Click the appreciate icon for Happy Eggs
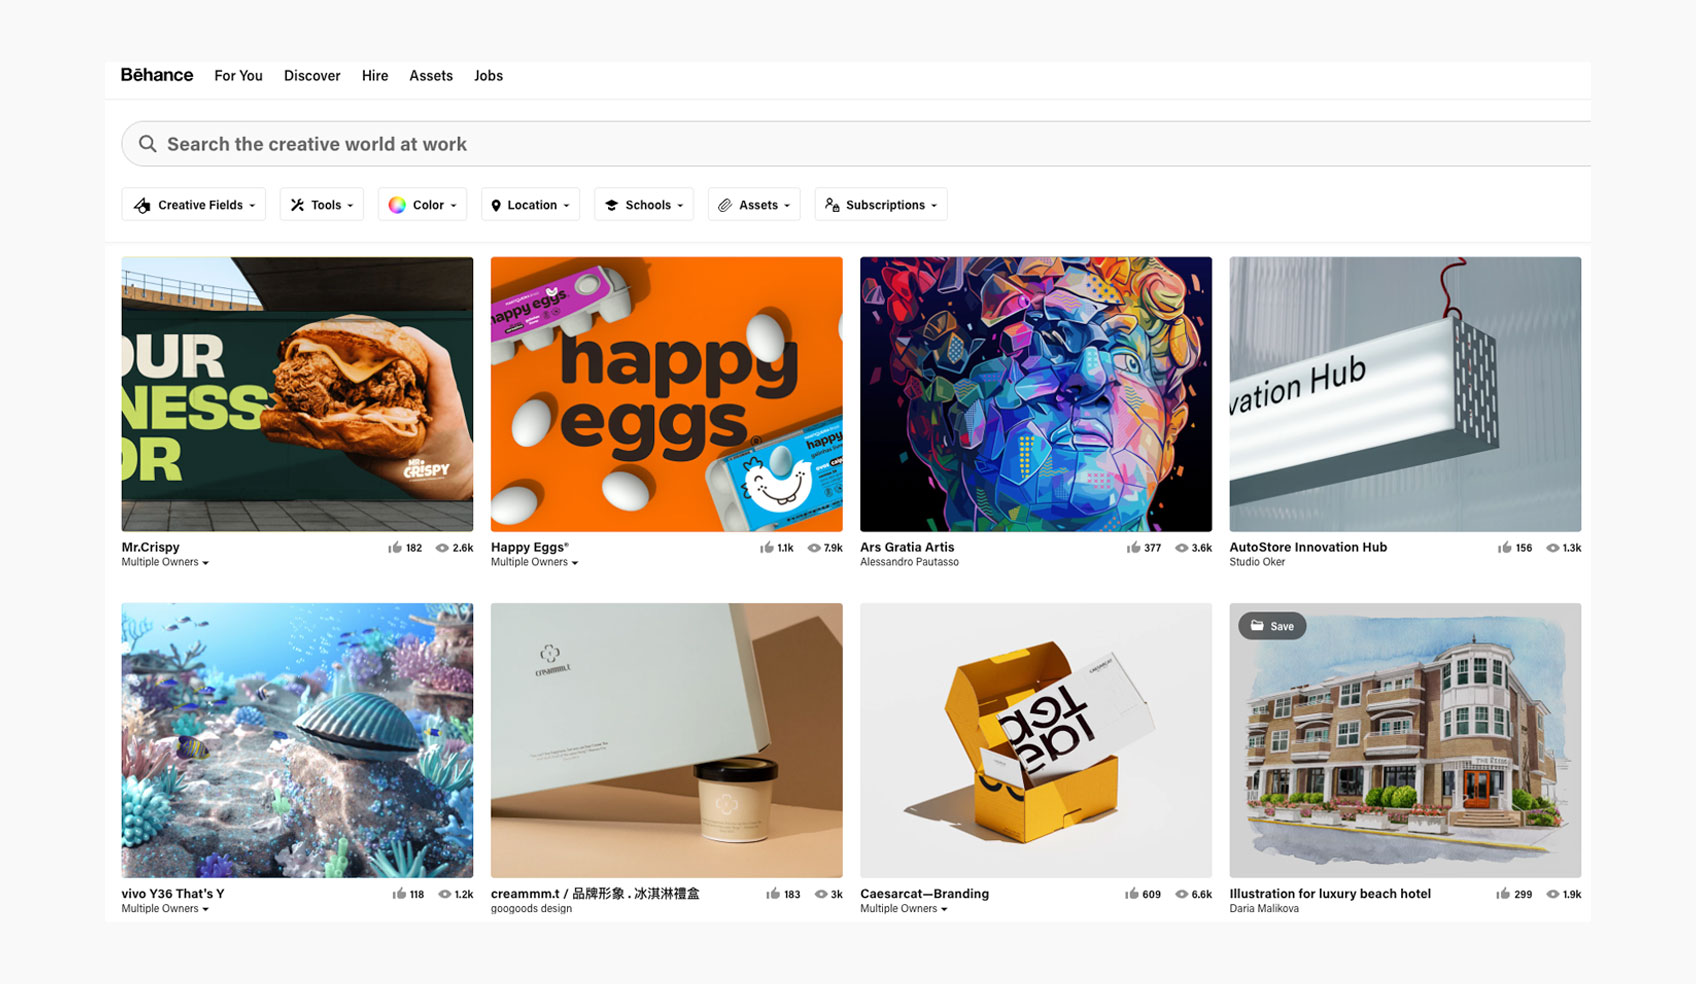 (767, 548)
